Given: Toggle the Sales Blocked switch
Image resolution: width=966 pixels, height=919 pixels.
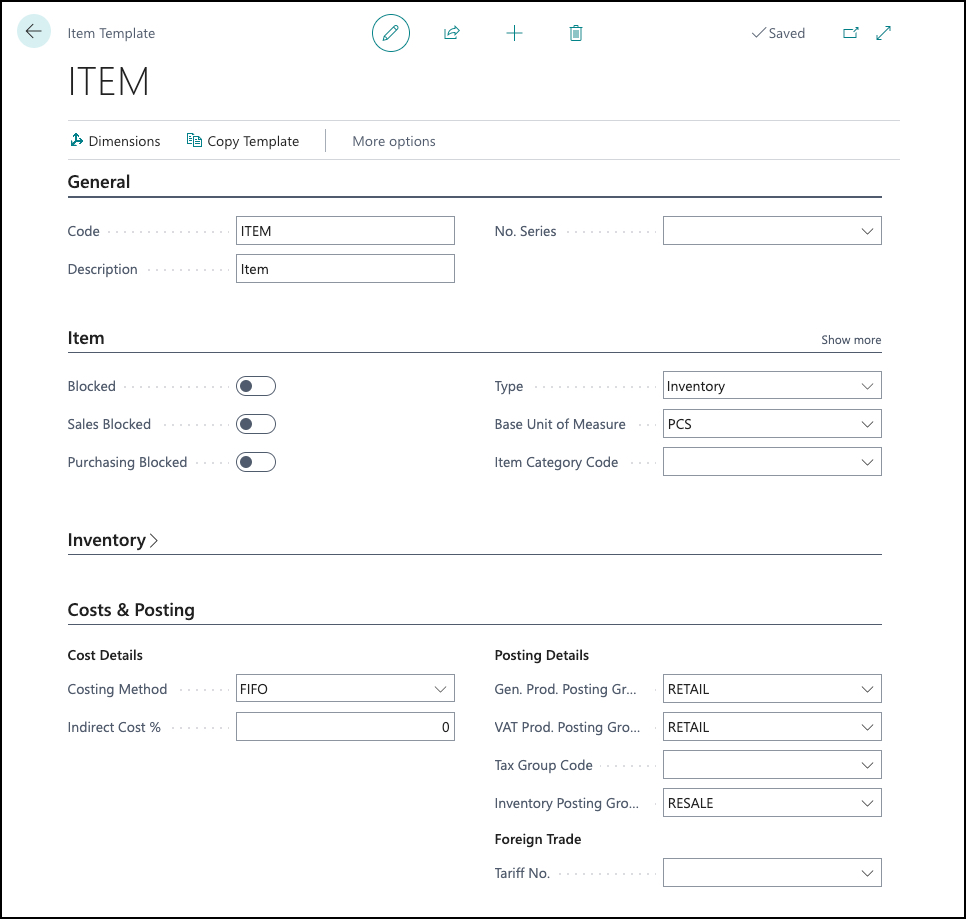Looking at the screenshot, I should pos(256,424).
